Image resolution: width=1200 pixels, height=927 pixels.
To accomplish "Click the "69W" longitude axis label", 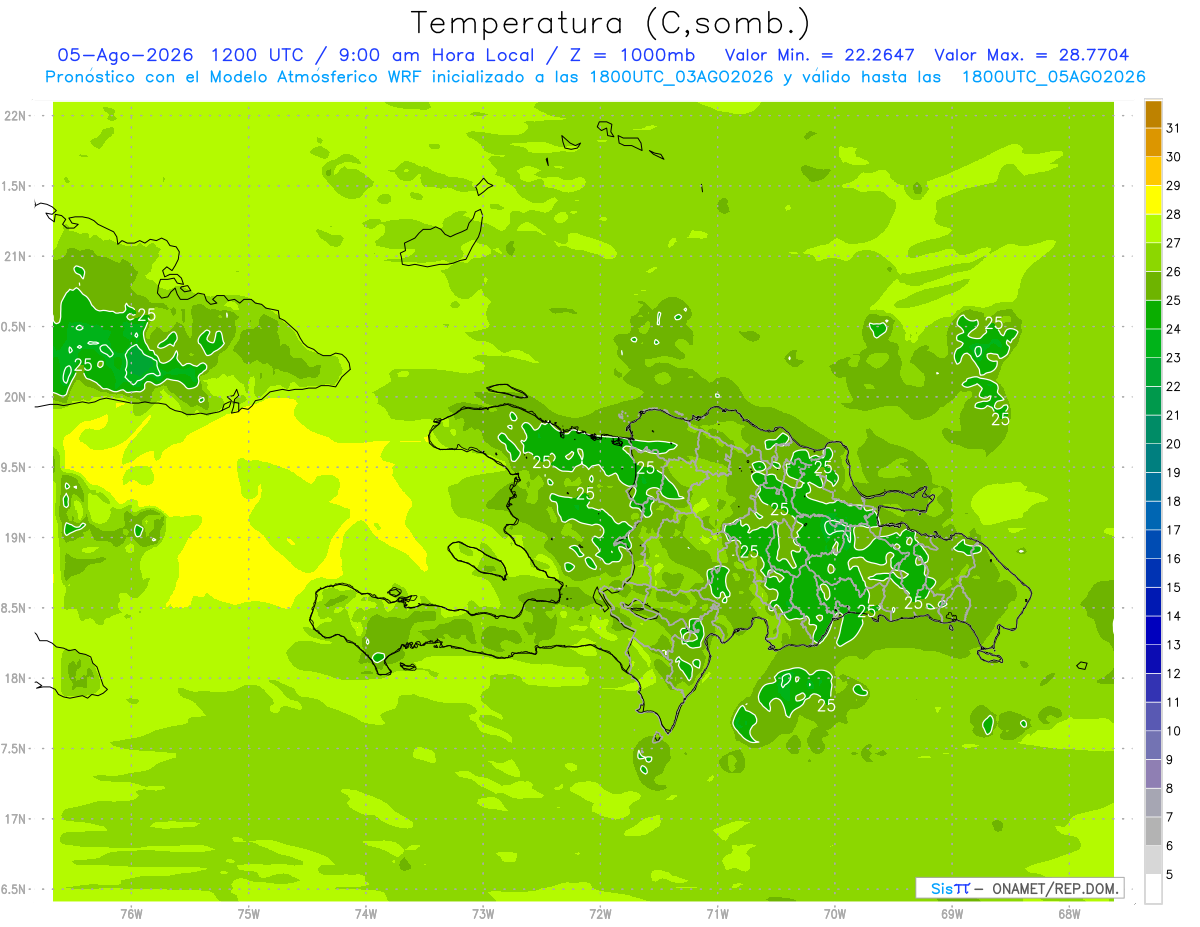I will [x=952, y=913].
